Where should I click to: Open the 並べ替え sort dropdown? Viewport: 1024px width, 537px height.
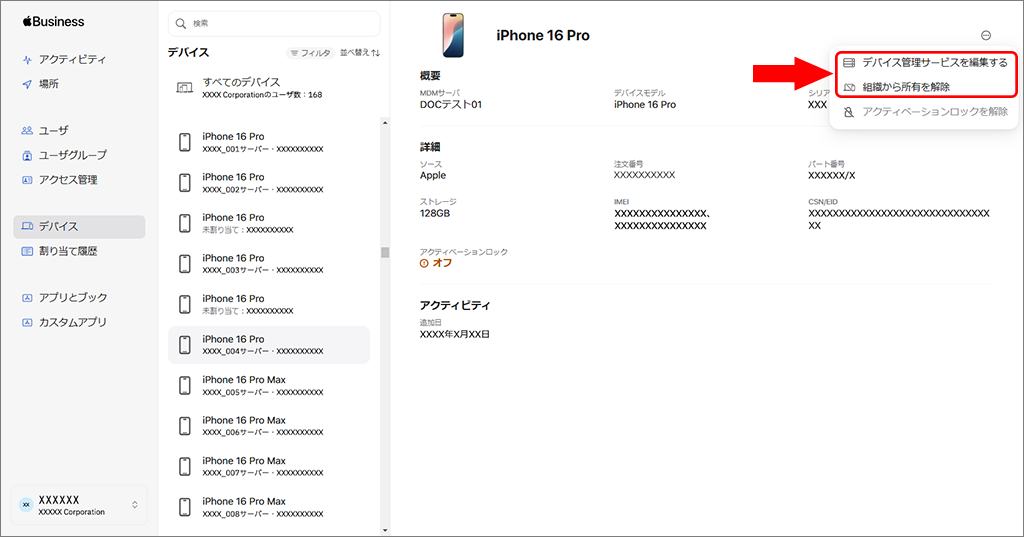pyautogui.click(x=360, y=53)
